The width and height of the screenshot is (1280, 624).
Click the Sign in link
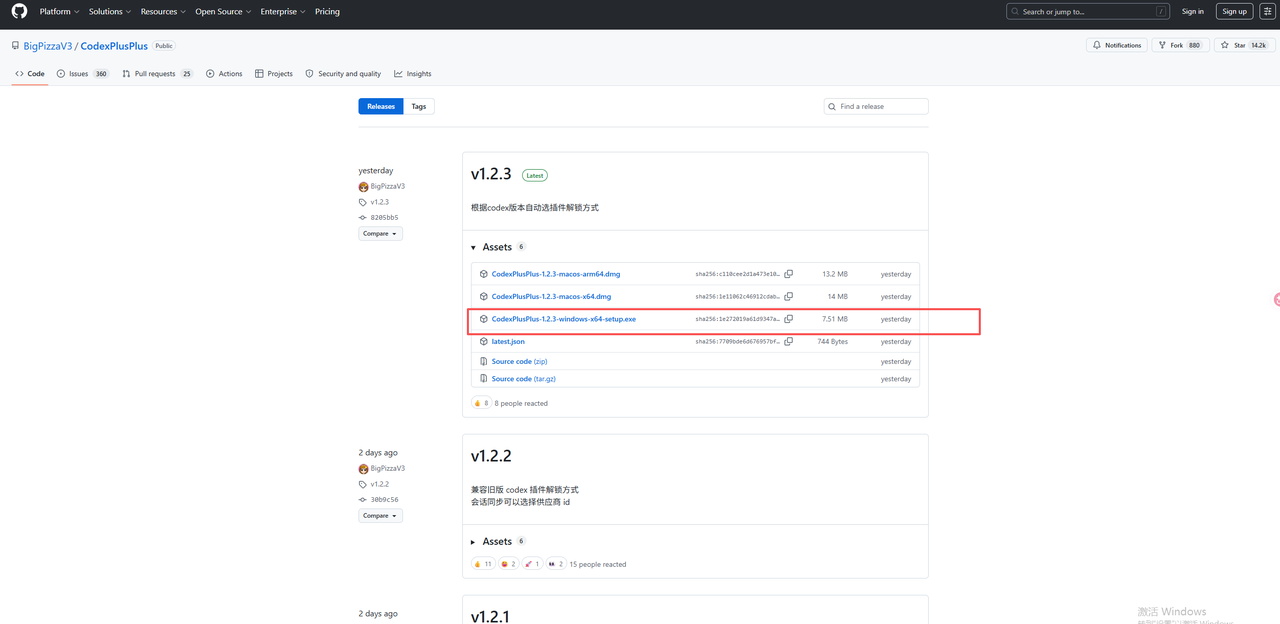click(1193, 12)
